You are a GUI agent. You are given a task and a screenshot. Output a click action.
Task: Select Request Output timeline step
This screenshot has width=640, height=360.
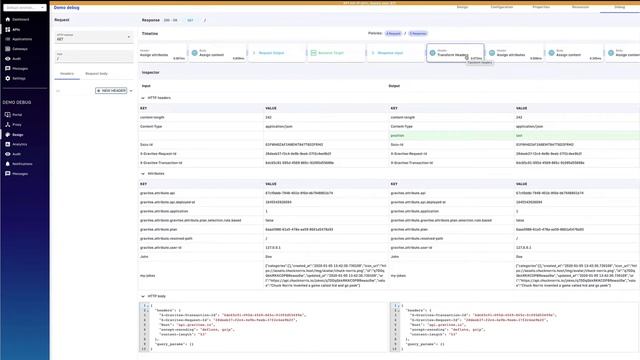click(x=276, y=53)
